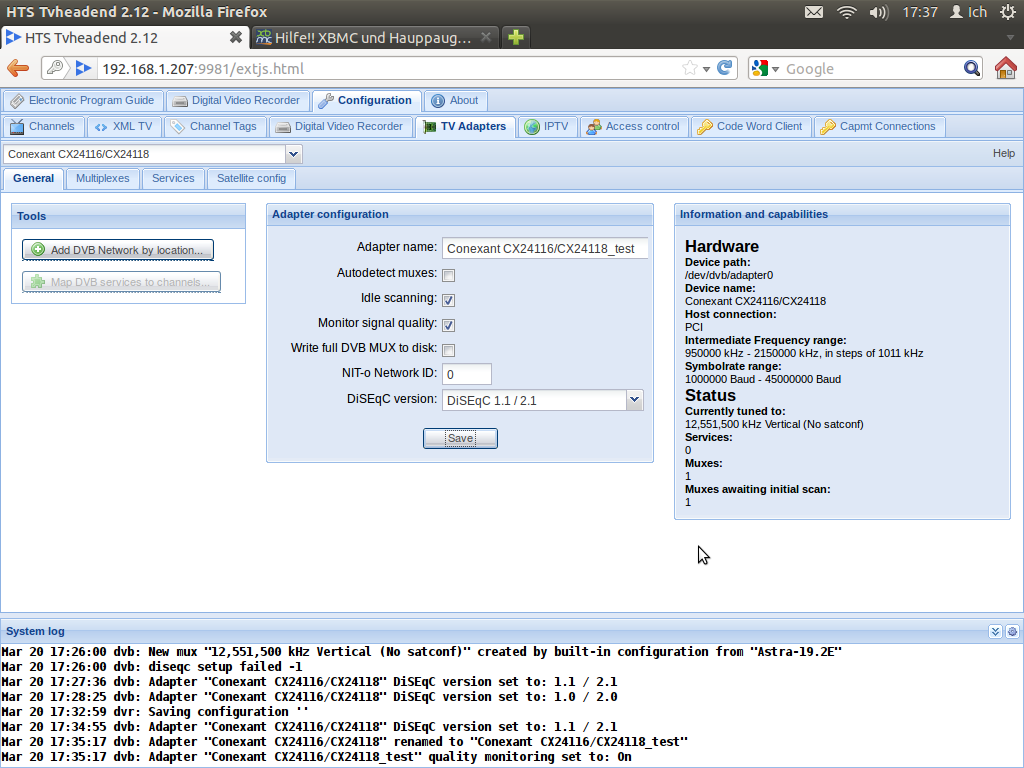
Task: Open the sound volume indicator
Action: pyautogui.click(x=879, y=12)
